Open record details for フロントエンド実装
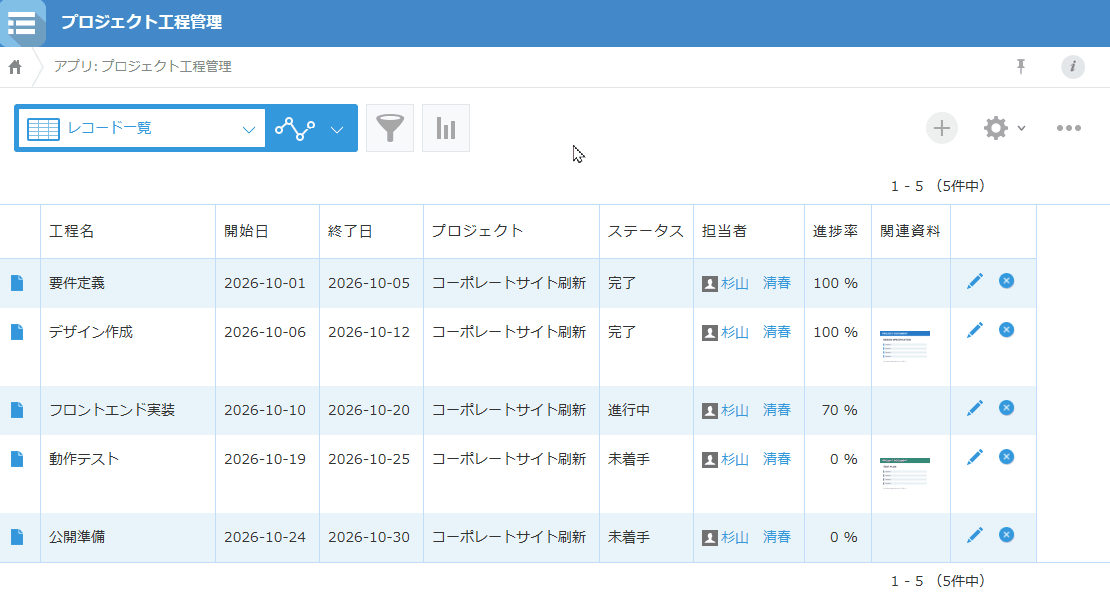The height and width of the screenshot is (597, 1110). [x=17, y=410]
